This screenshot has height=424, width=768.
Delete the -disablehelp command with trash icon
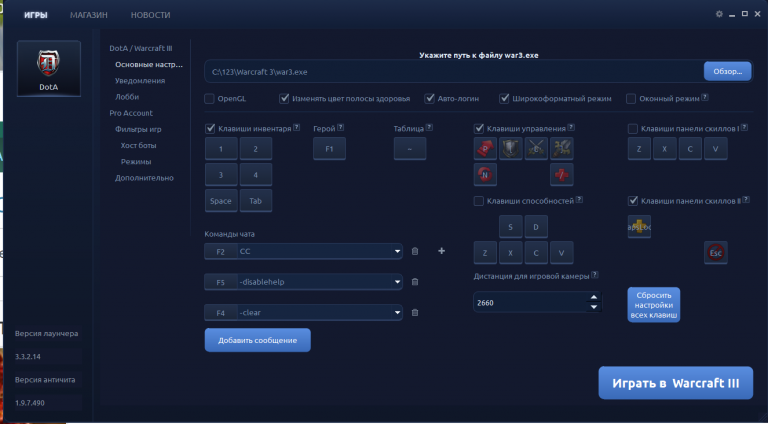click(415, 282)
